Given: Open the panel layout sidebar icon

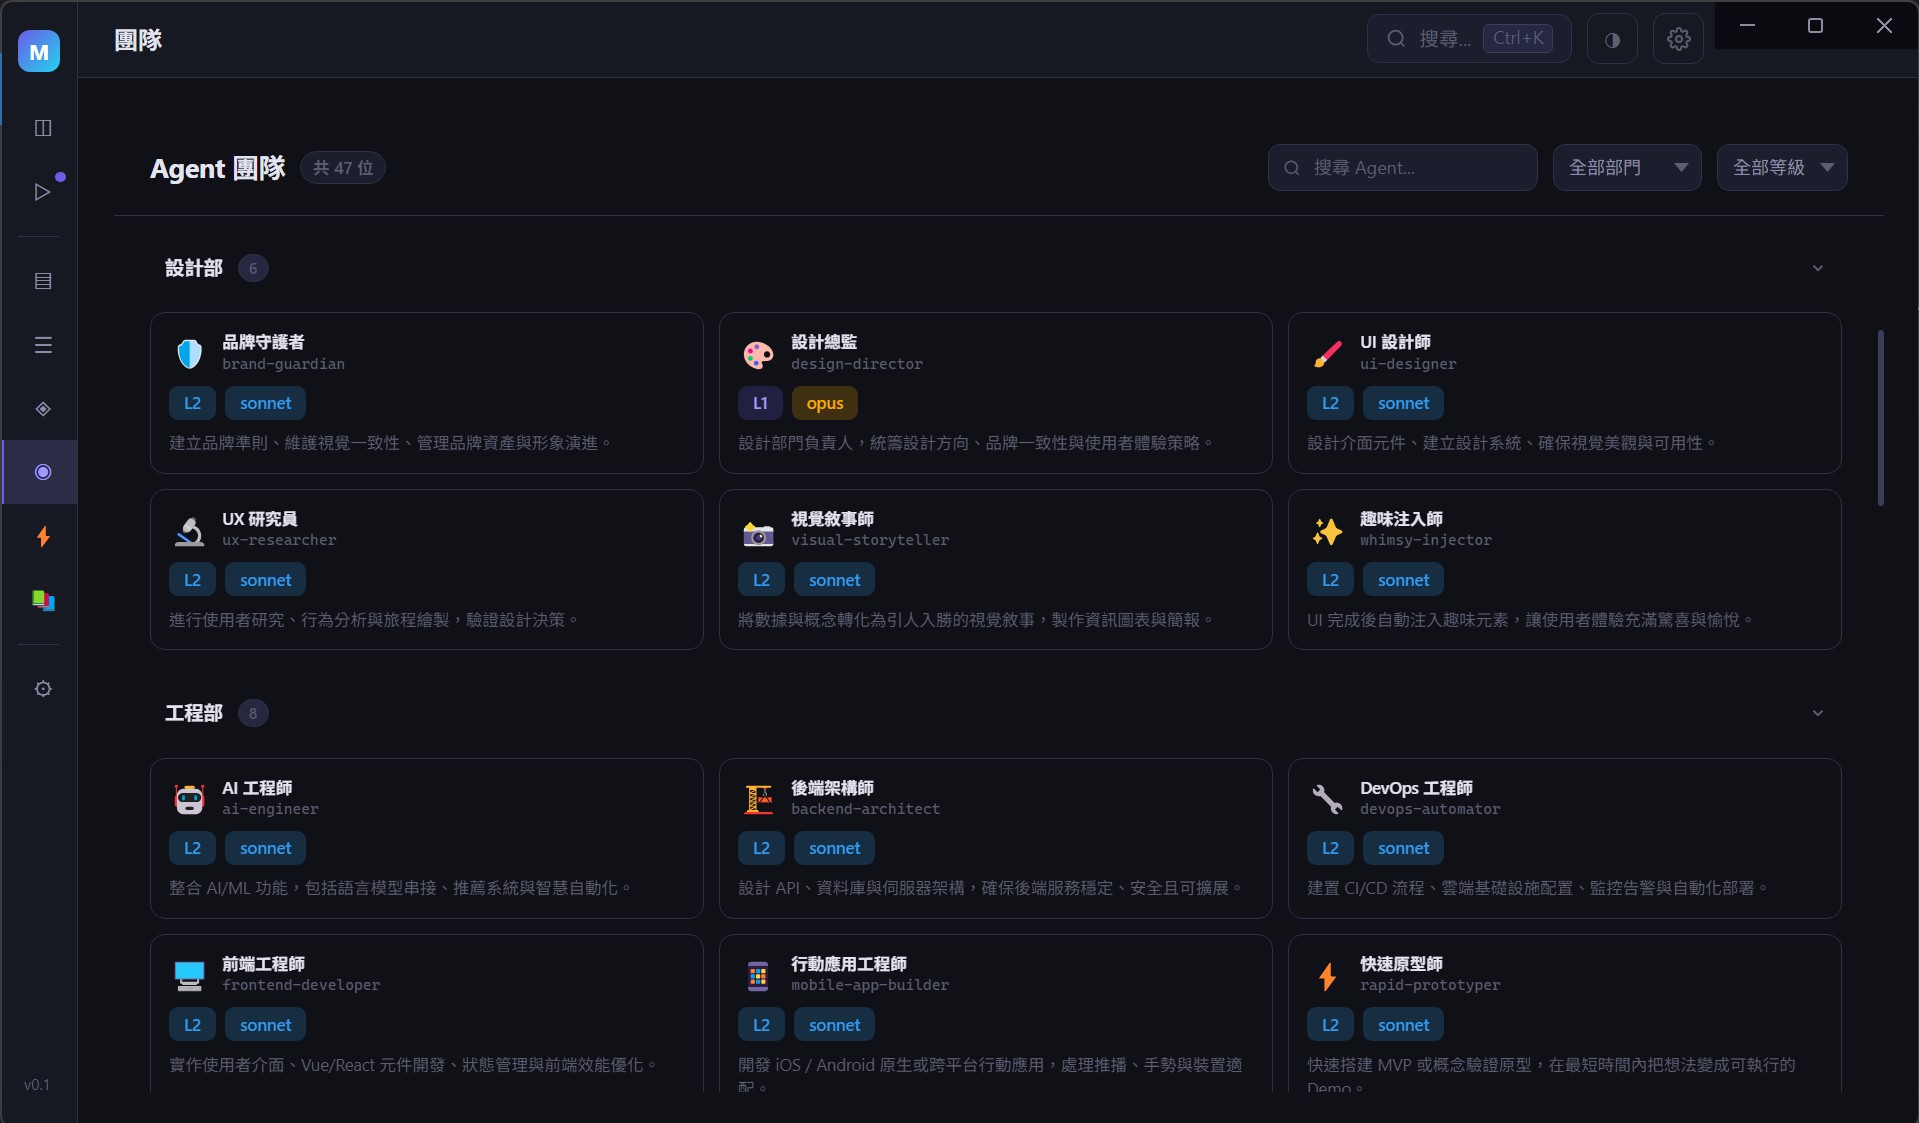Looking at the screenshot, I should tap(43, 127).
